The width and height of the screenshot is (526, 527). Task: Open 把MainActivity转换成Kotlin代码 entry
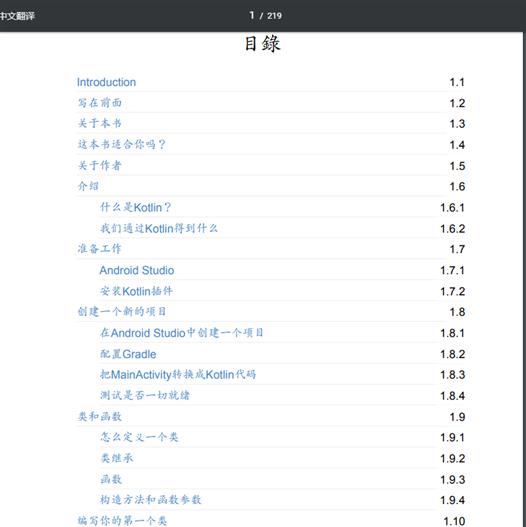(x=178, y=374)
